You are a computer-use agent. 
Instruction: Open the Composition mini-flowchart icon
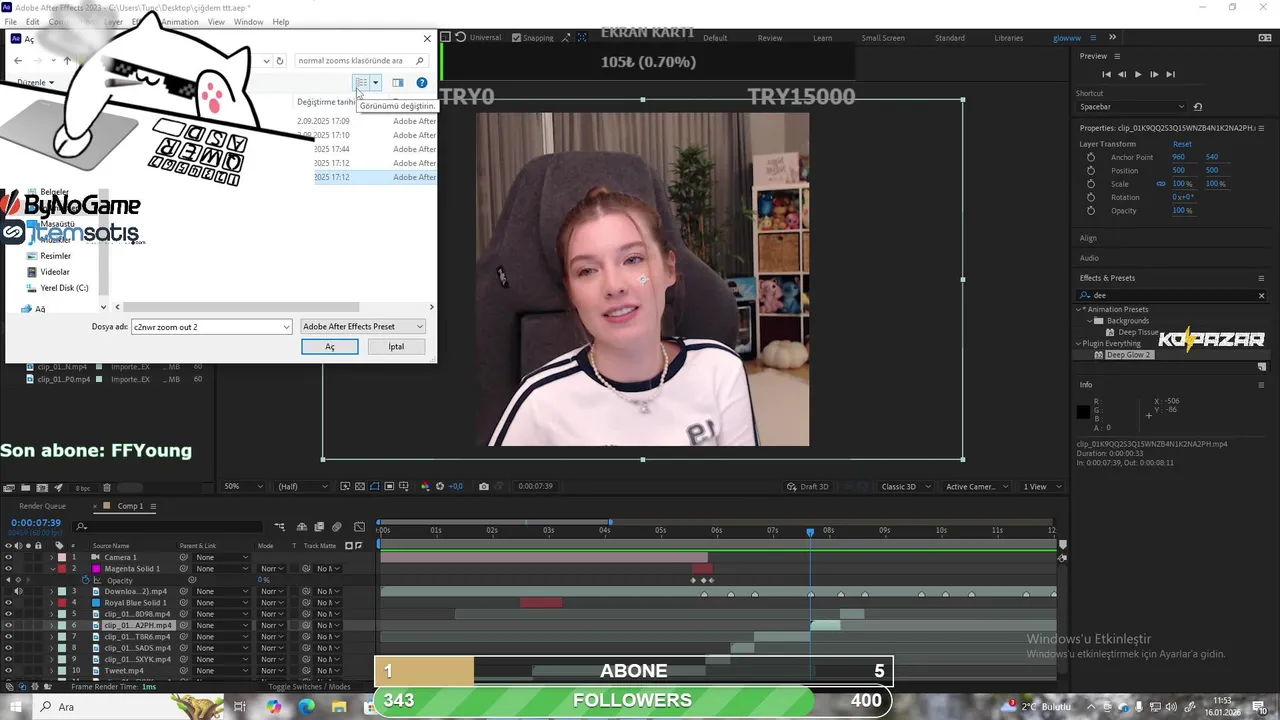click(282, 527)
